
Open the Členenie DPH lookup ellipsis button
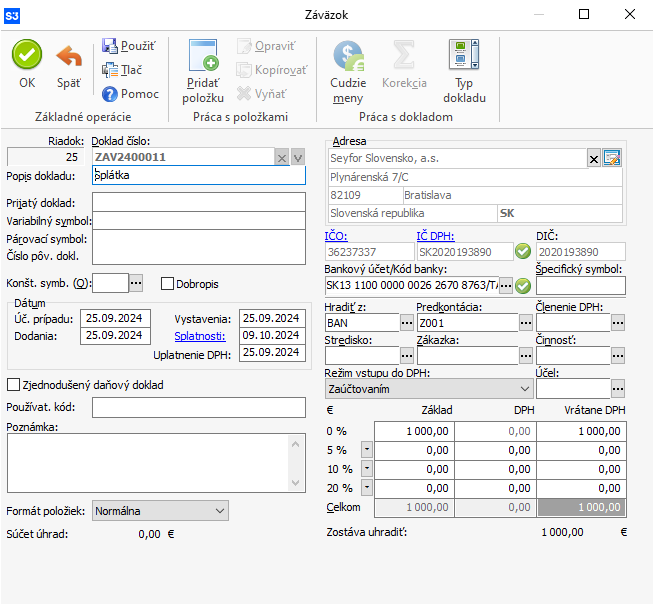618,323
